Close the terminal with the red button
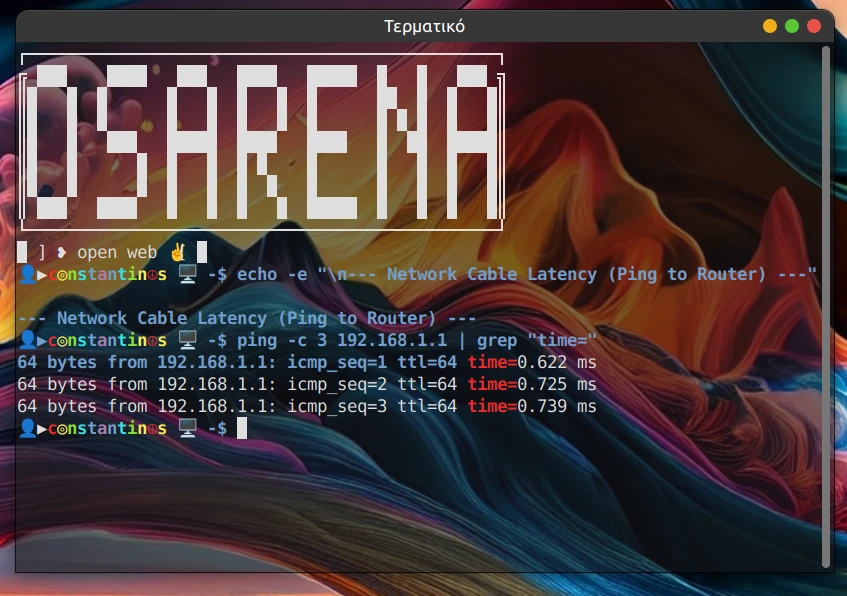Viewport: 847px width, 596px height. point(814,26)
